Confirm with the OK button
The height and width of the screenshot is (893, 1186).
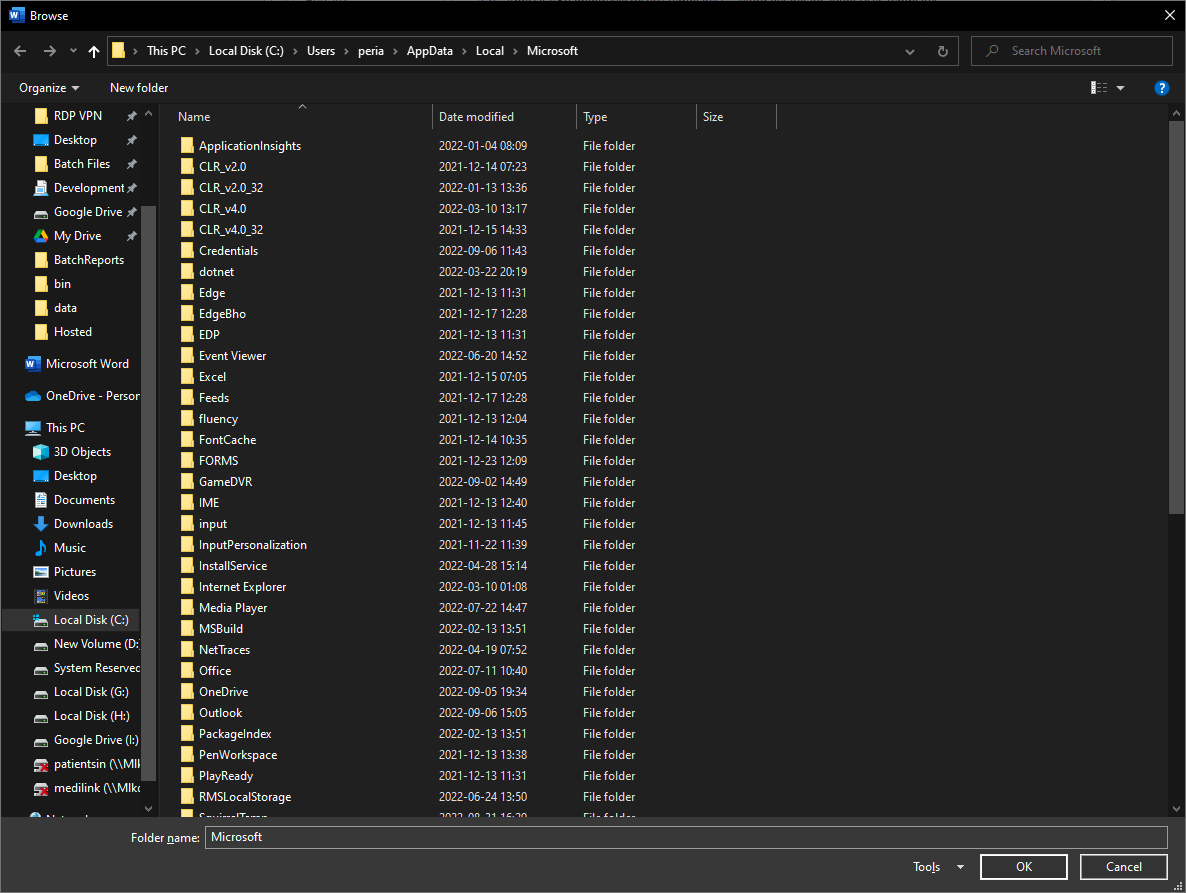[x=1023, y=867]
